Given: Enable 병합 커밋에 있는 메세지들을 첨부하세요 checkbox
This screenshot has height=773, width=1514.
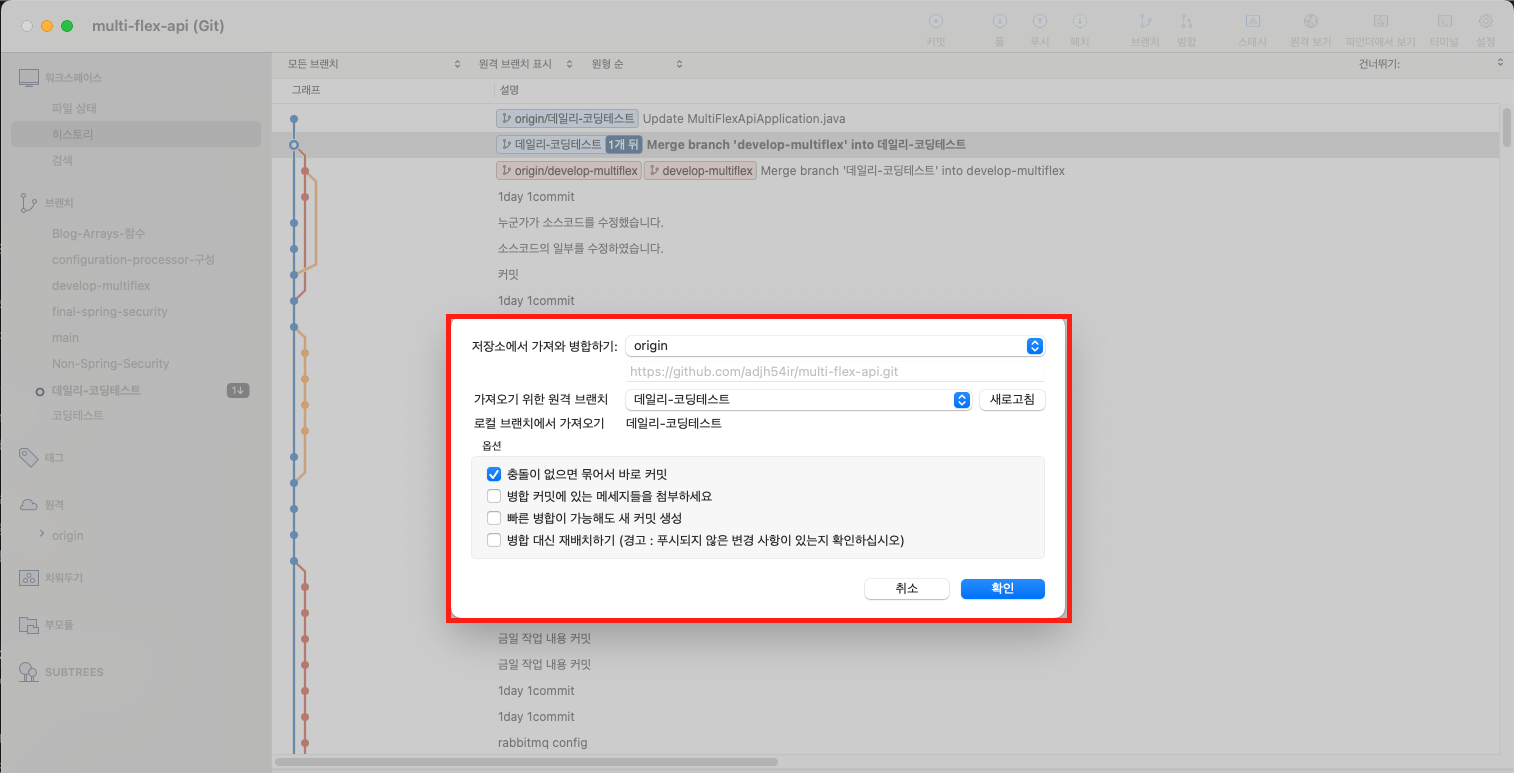Looking at the screenshot, I should click(493, 496).
